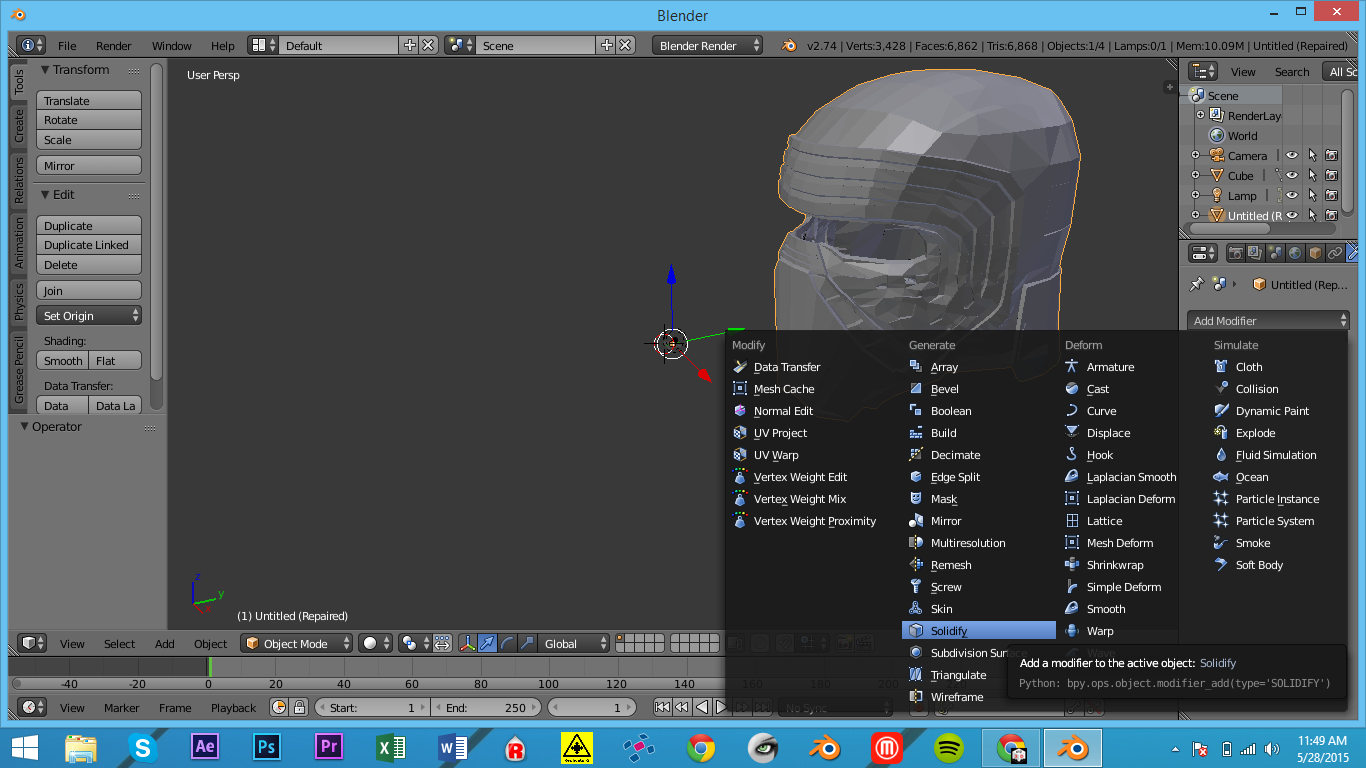The image size is (1366, 768).
Task: Click the Smoke modifier icon
Action: [x=1221, y=543]
